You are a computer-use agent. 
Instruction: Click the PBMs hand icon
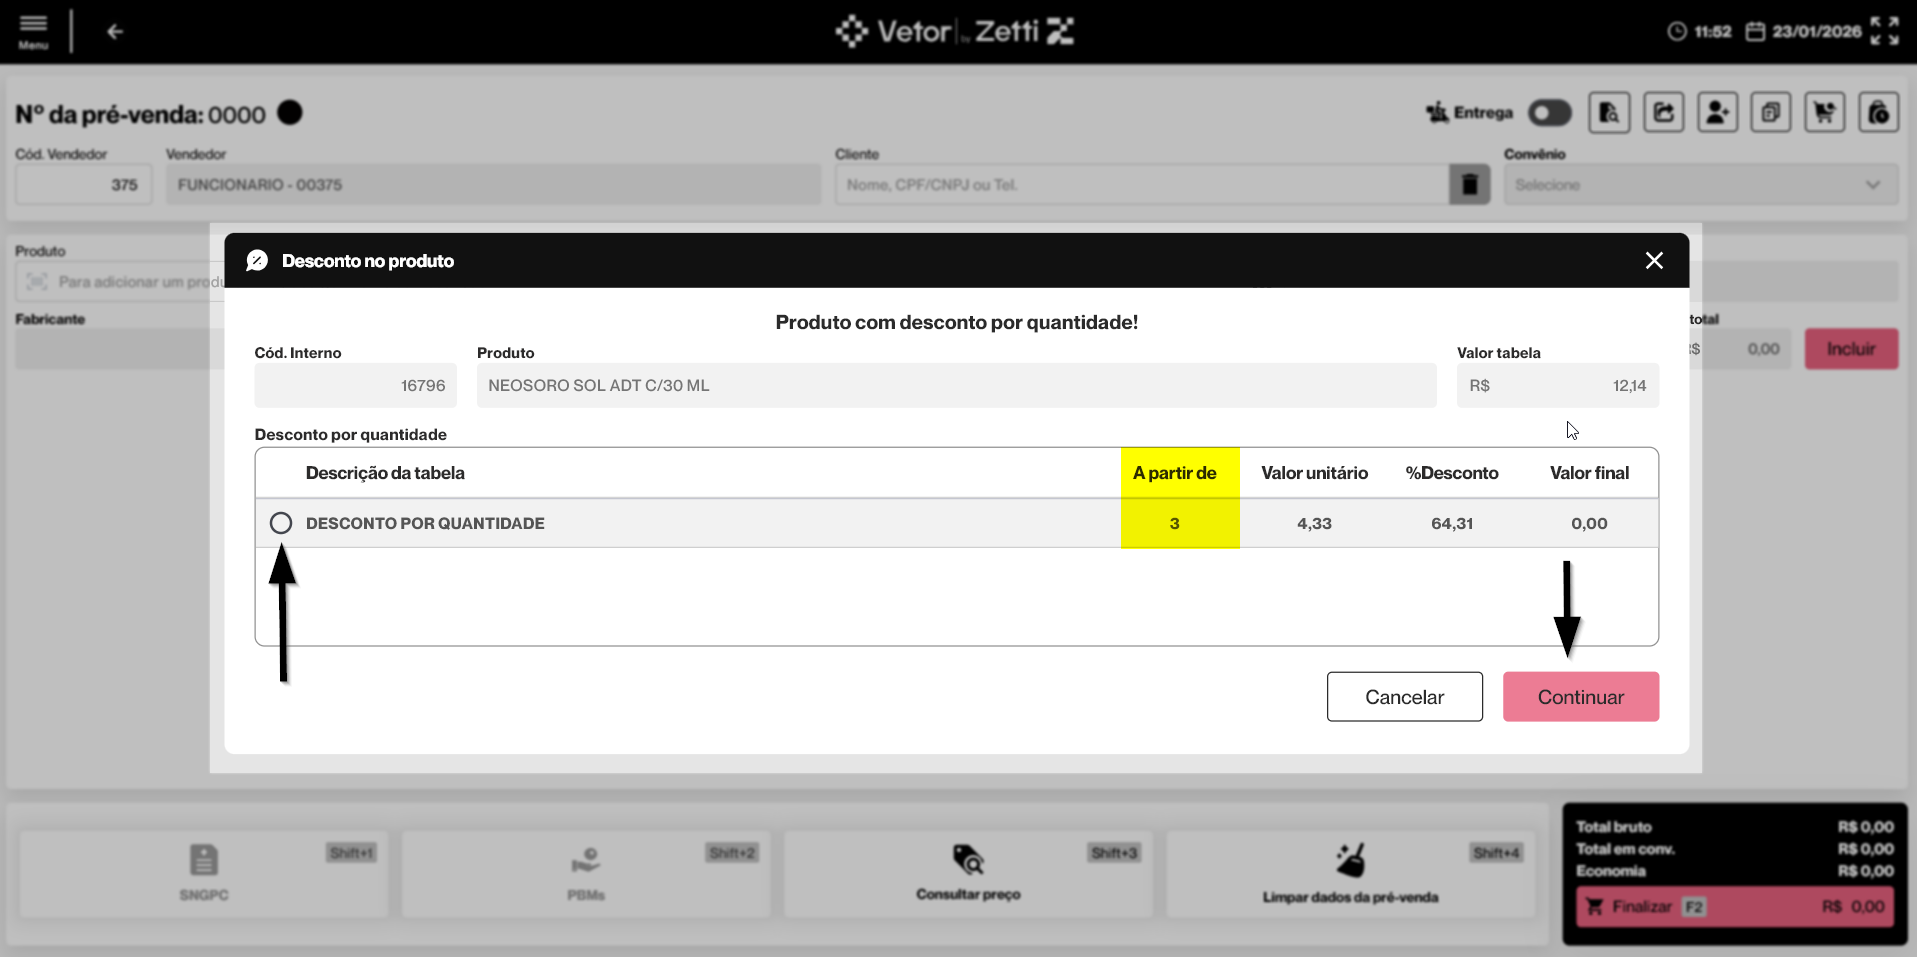pyautogui.click(x=586, y=860)
